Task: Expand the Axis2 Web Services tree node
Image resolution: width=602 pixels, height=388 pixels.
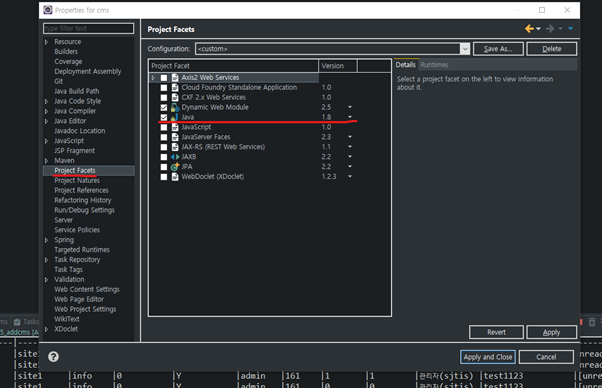Action: [153, 78]
